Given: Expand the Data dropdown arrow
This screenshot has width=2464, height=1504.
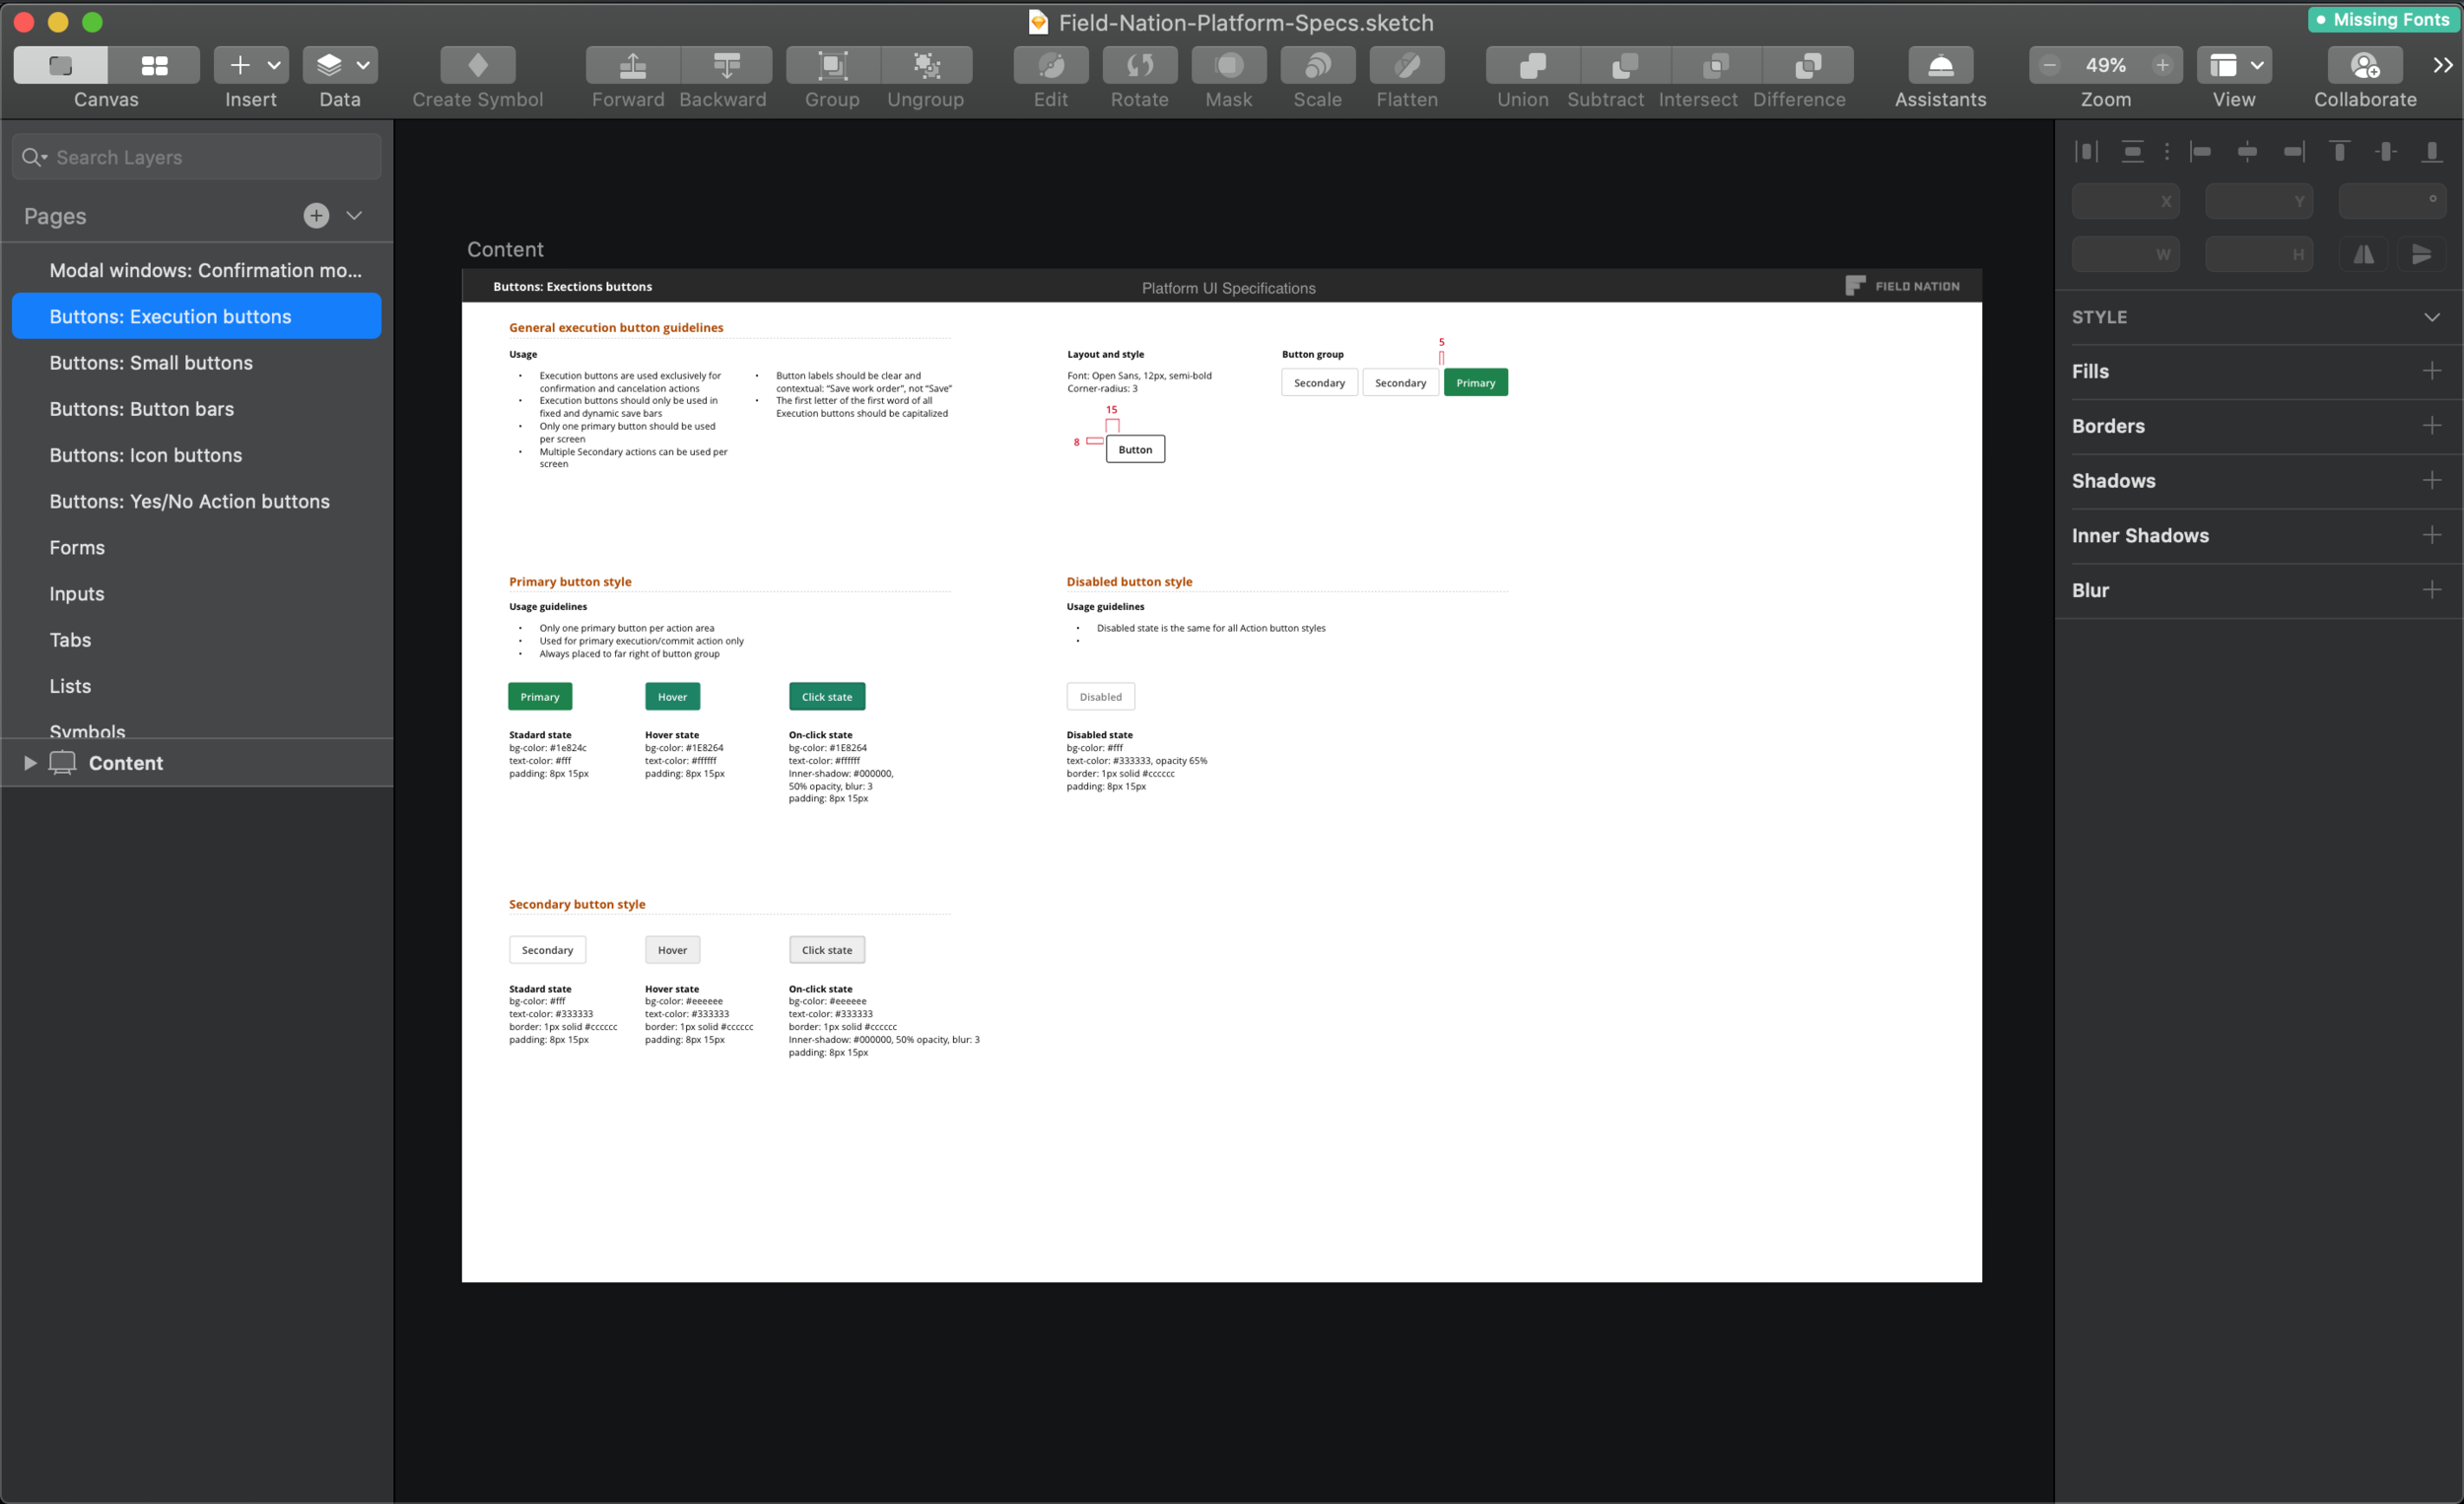Looking at the screenshot, I should click(363, 65).
